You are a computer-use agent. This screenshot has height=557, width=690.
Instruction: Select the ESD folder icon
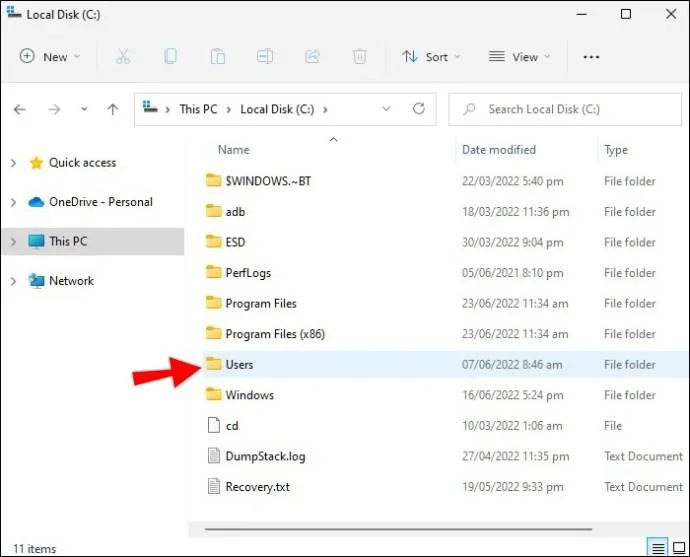coord(213,242)
